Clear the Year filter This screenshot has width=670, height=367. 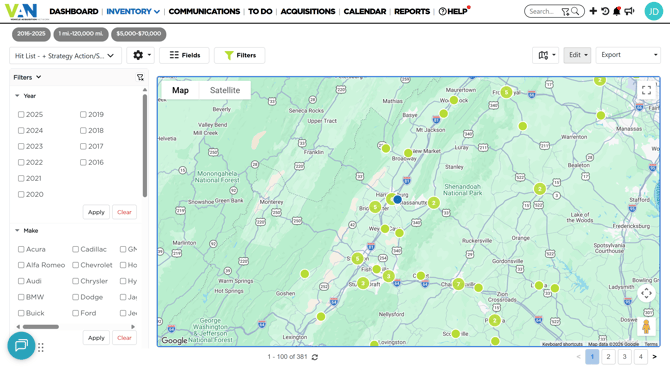(x=124, y=212)
